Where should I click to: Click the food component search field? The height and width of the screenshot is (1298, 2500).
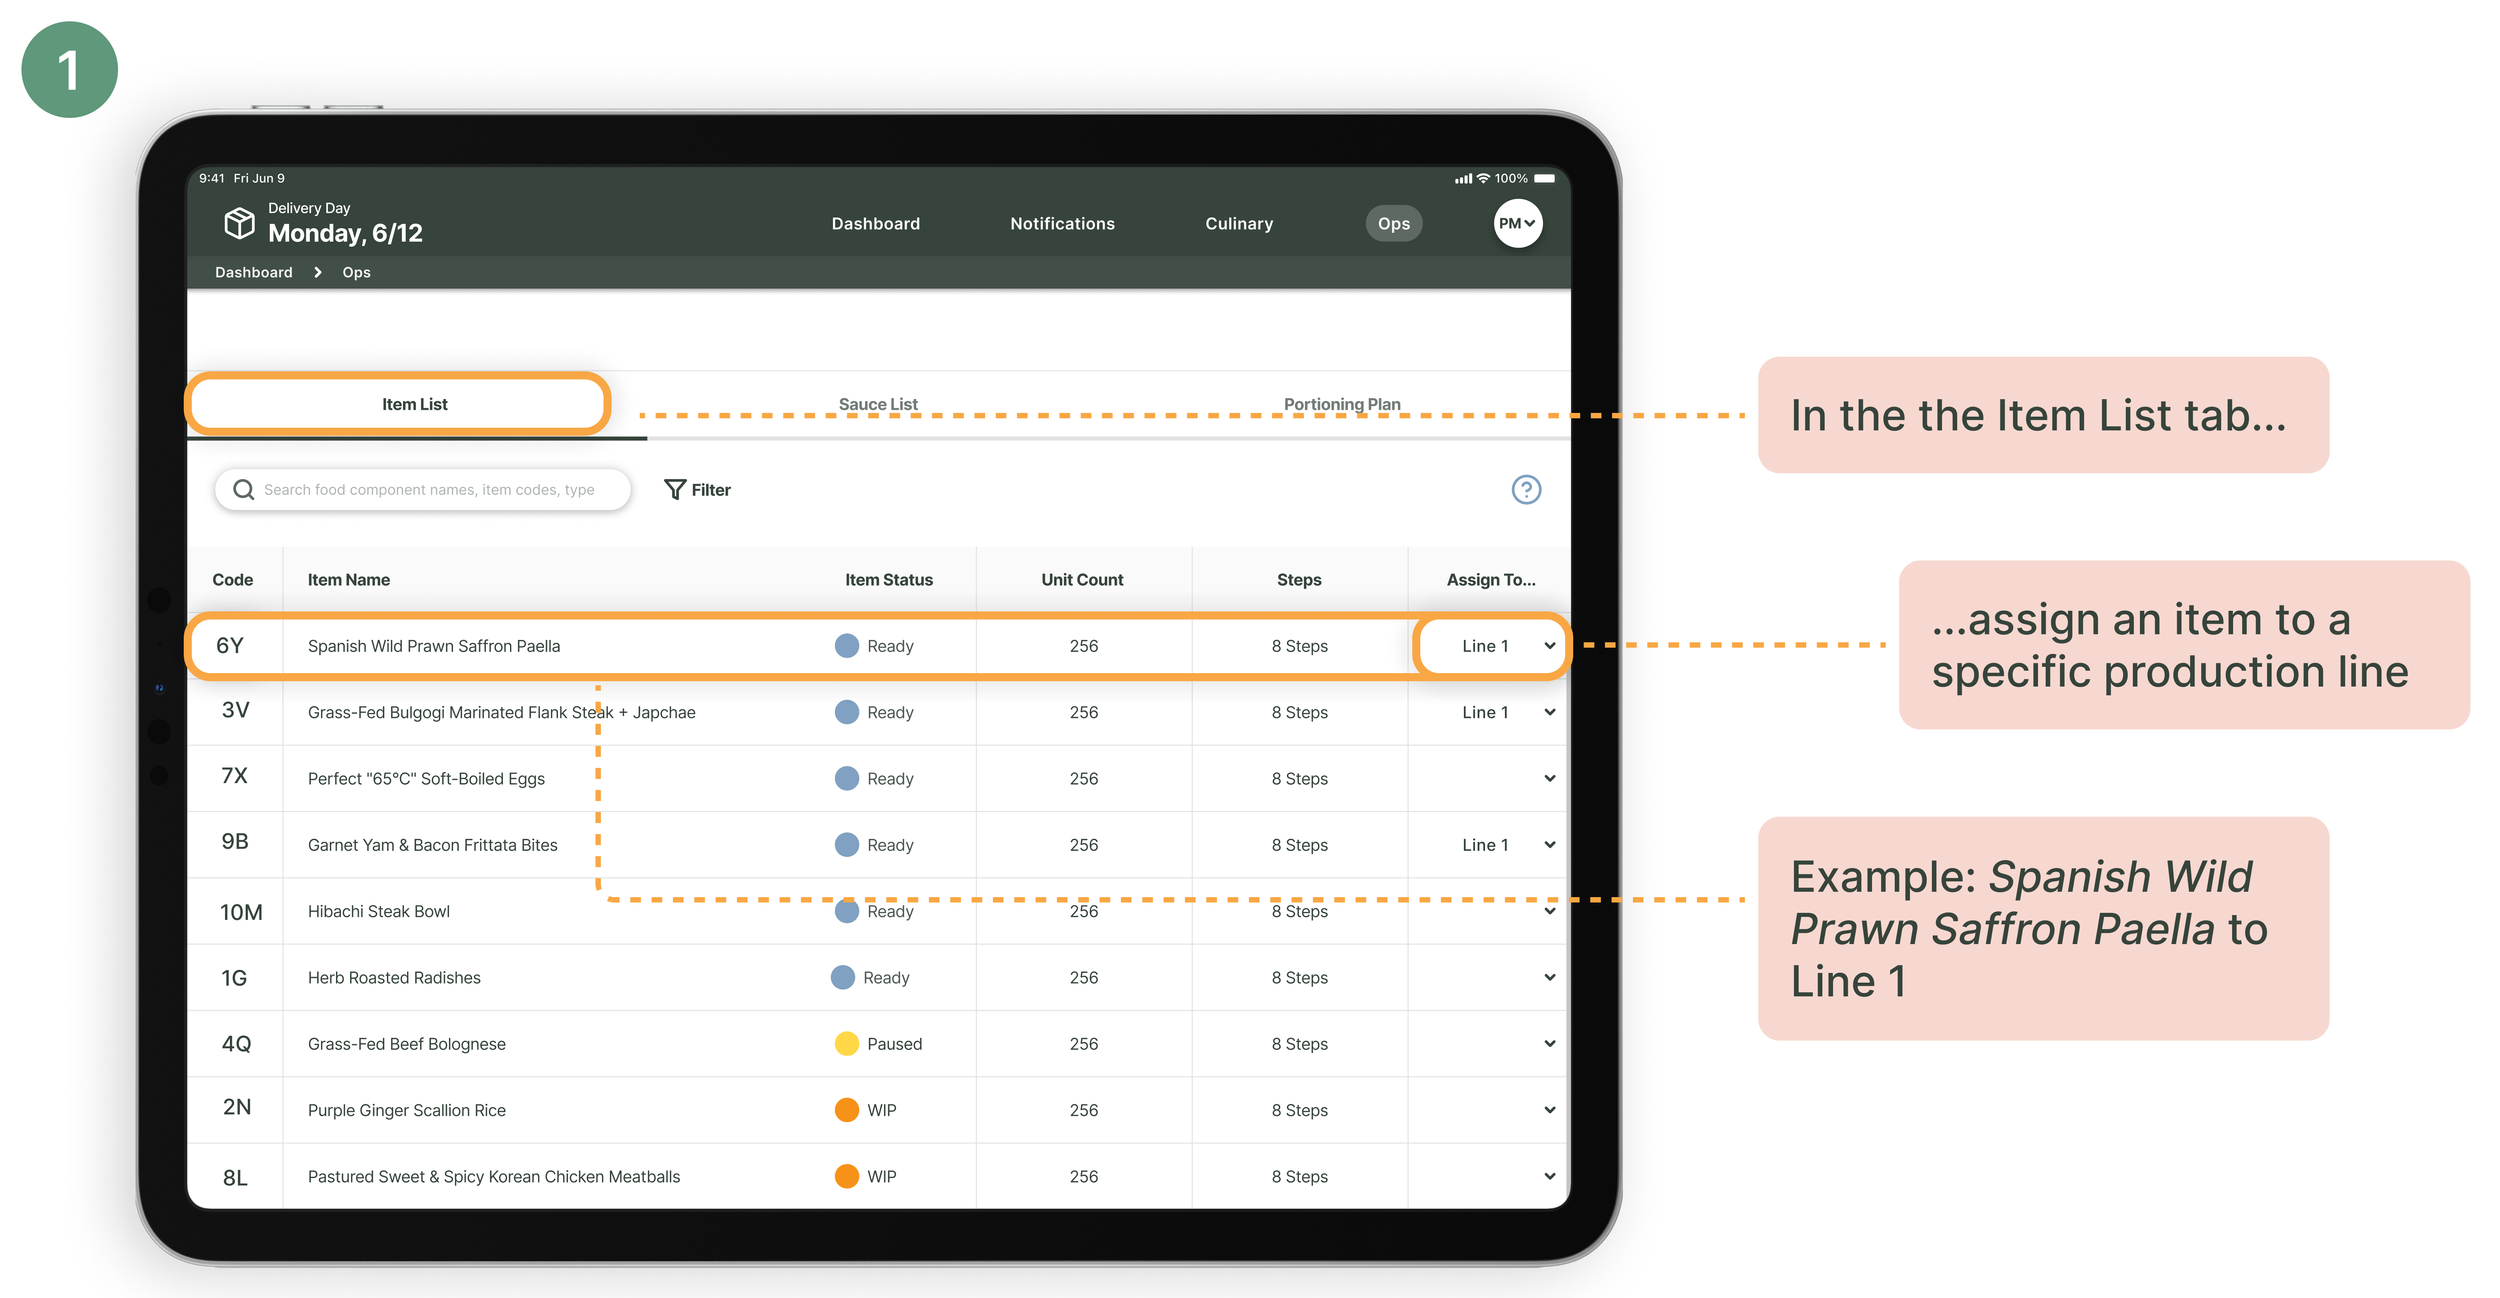point(430,489)
